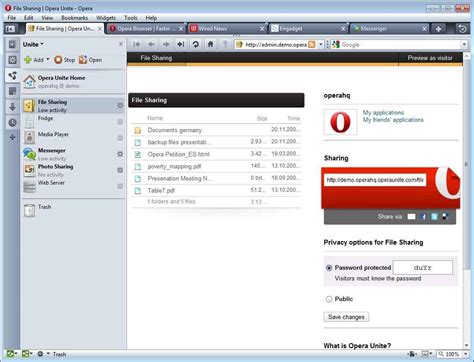Share via email icon
This screenshot has height=362, width=474.
point(411,217)
